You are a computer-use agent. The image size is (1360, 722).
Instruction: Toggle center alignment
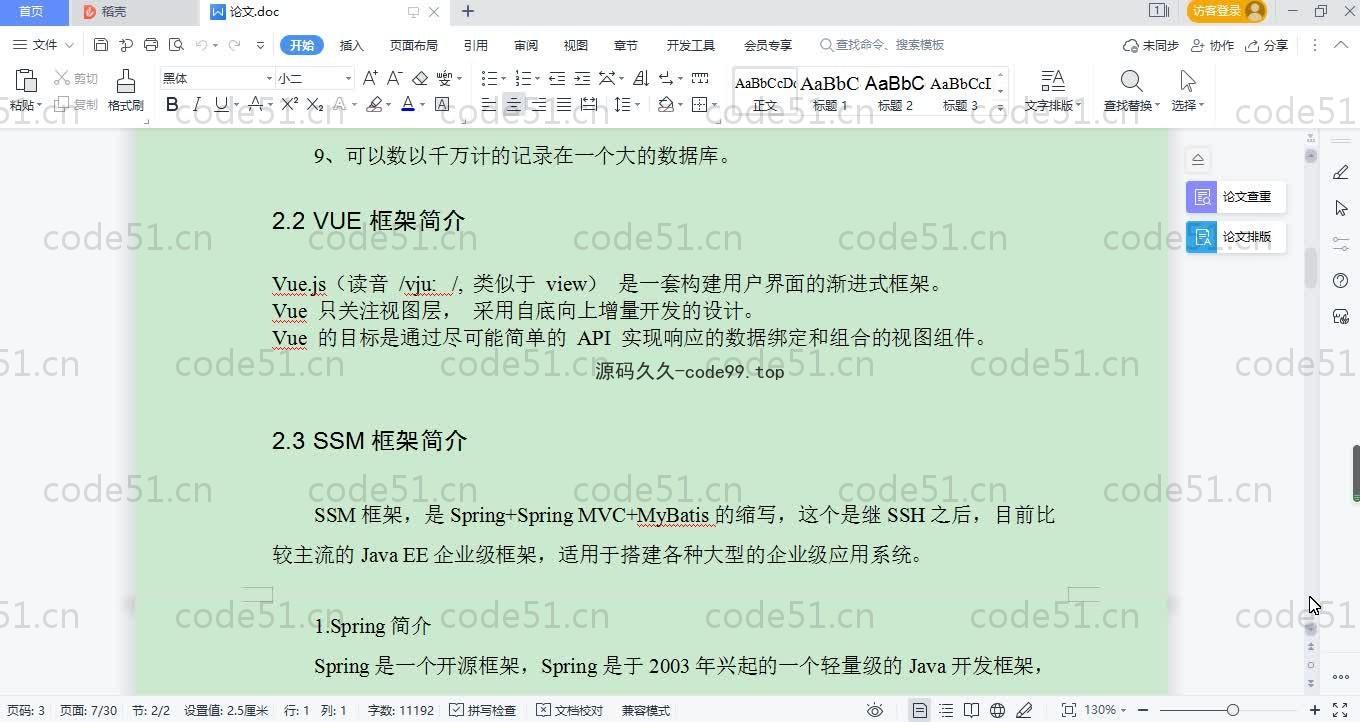[x=514, y=104]
